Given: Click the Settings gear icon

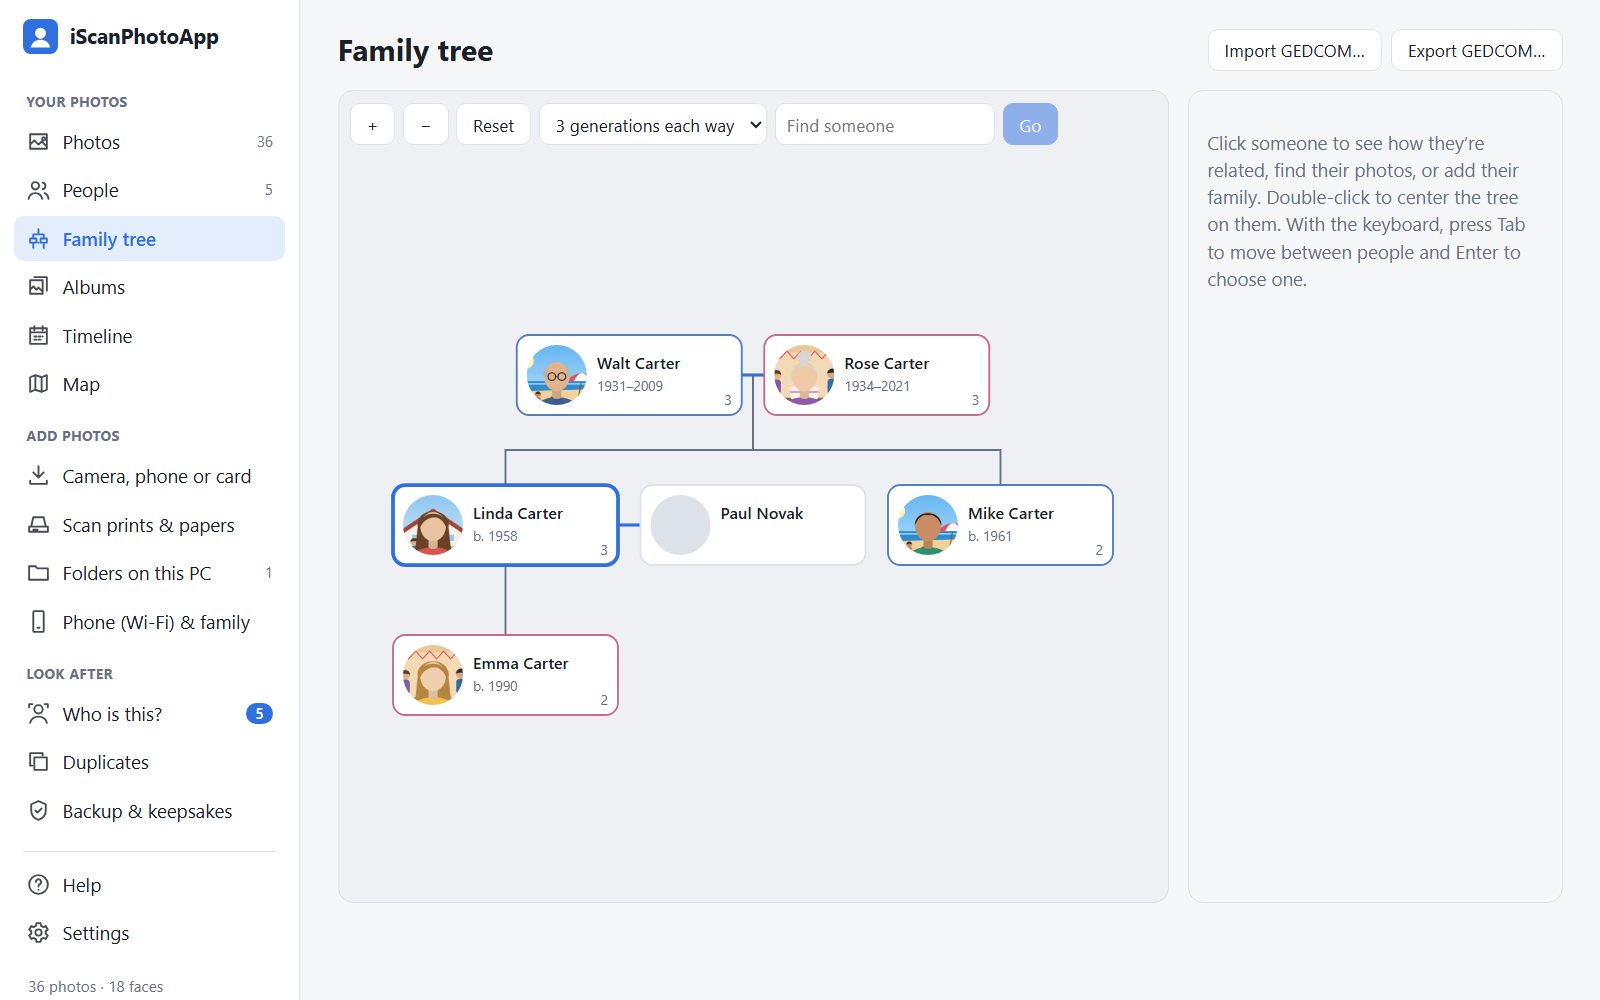Looking at the screenshot, I should [38, 933].
